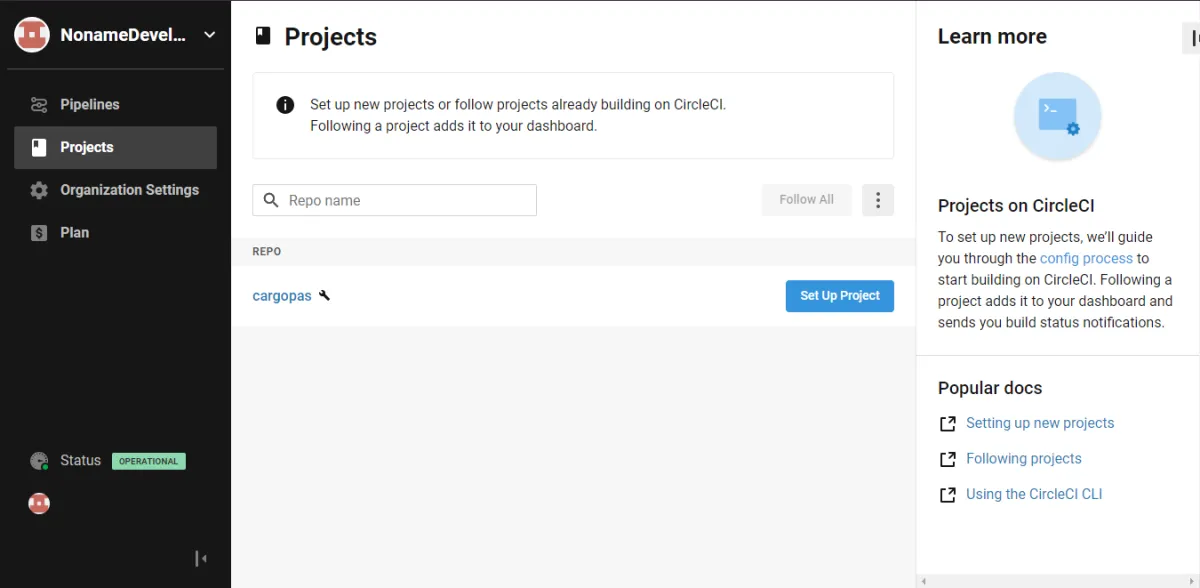This screenshot has width=1200, height=588.
Task: Expand the organization switcher chevron
Action: [210, 35]
